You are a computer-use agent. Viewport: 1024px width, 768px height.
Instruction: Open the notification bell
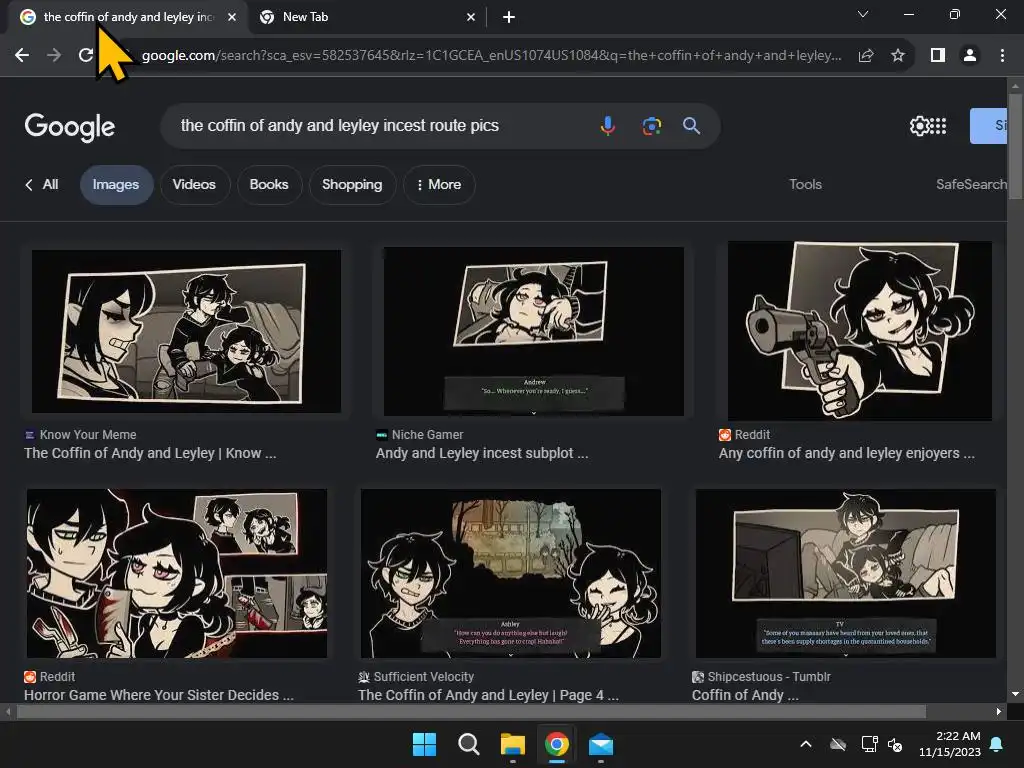(997, 744)
